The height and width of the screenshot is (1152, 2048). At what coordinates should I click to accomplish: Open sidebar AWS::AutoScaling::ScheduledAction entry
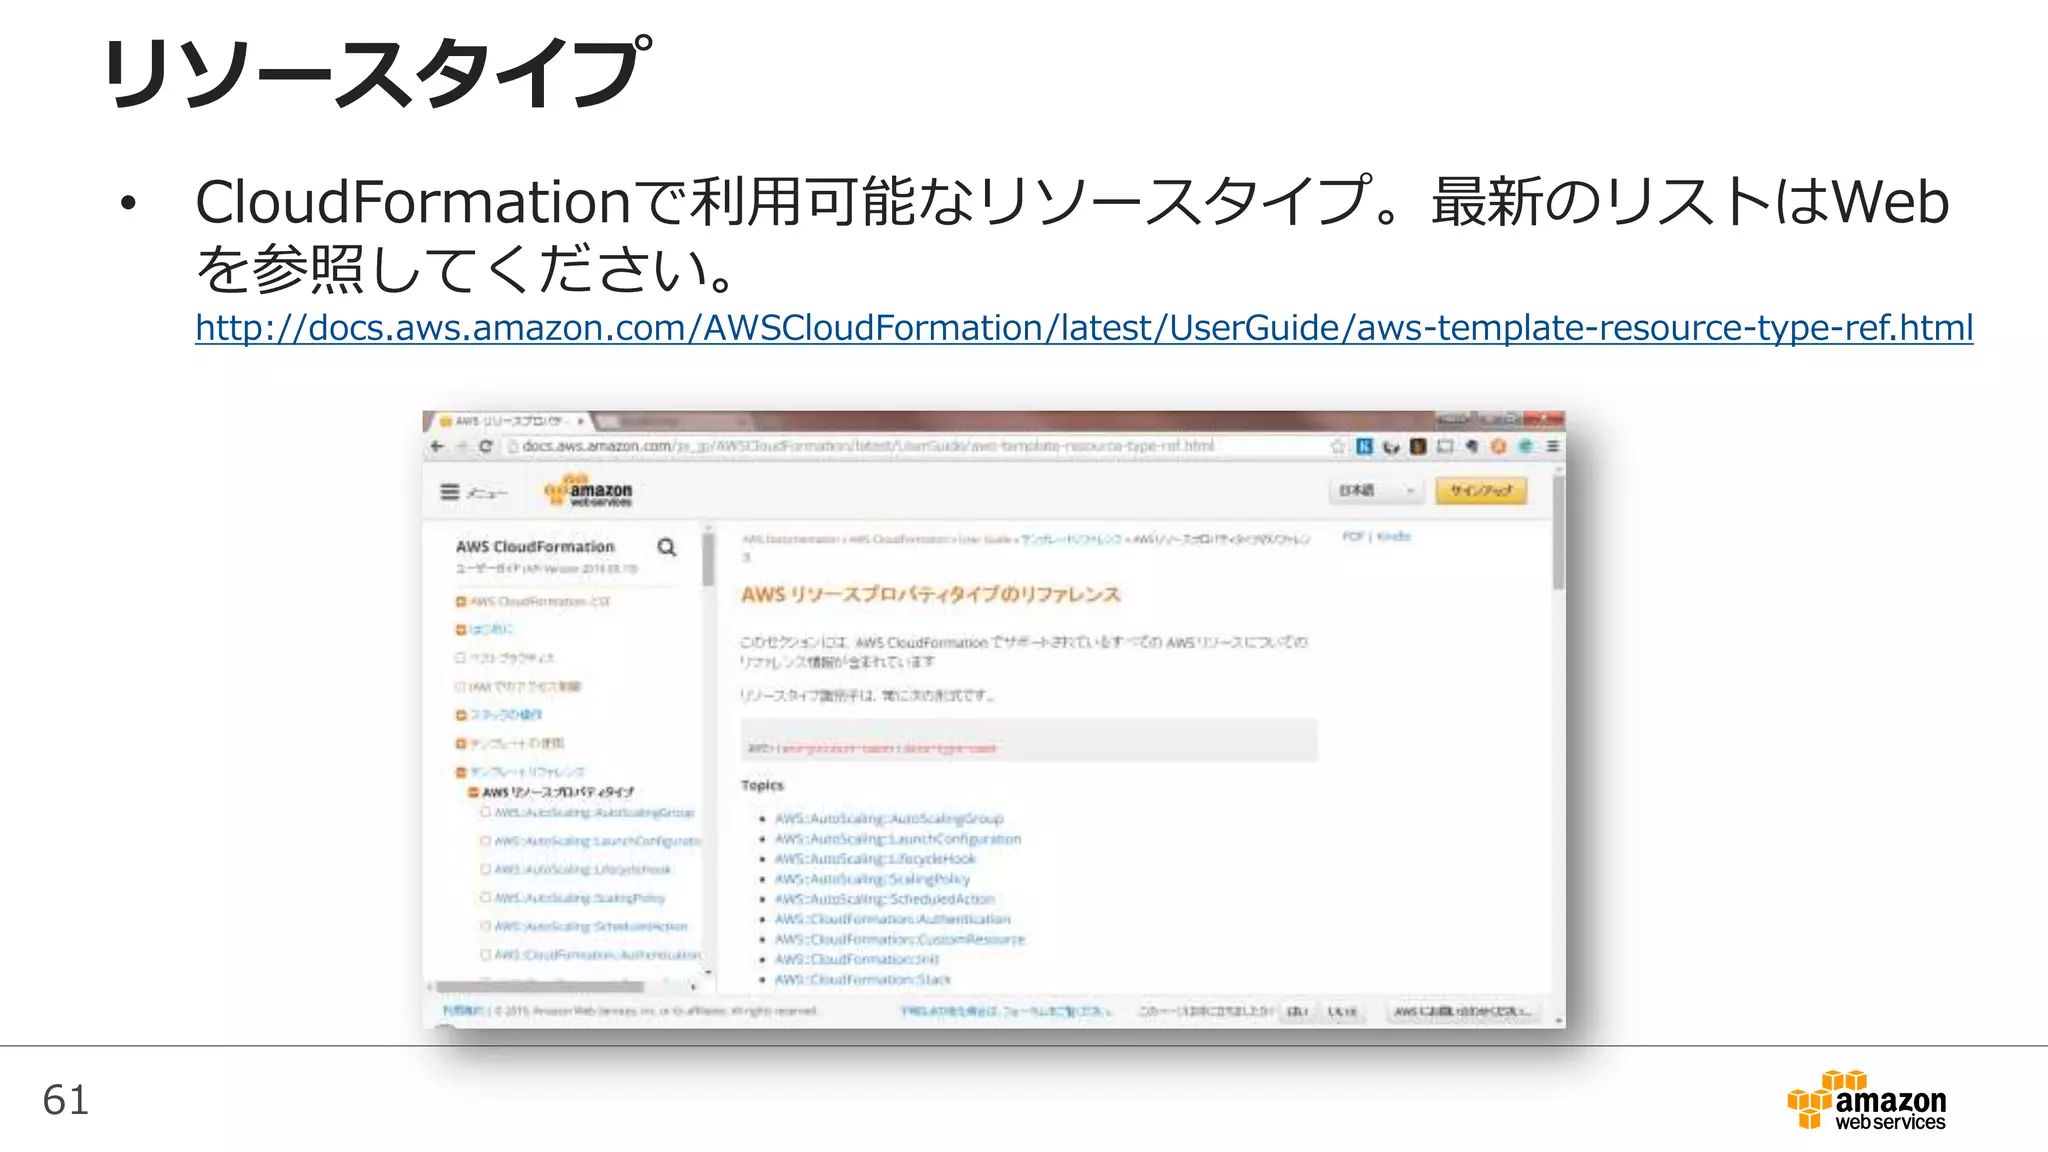(x=591, y=926)
